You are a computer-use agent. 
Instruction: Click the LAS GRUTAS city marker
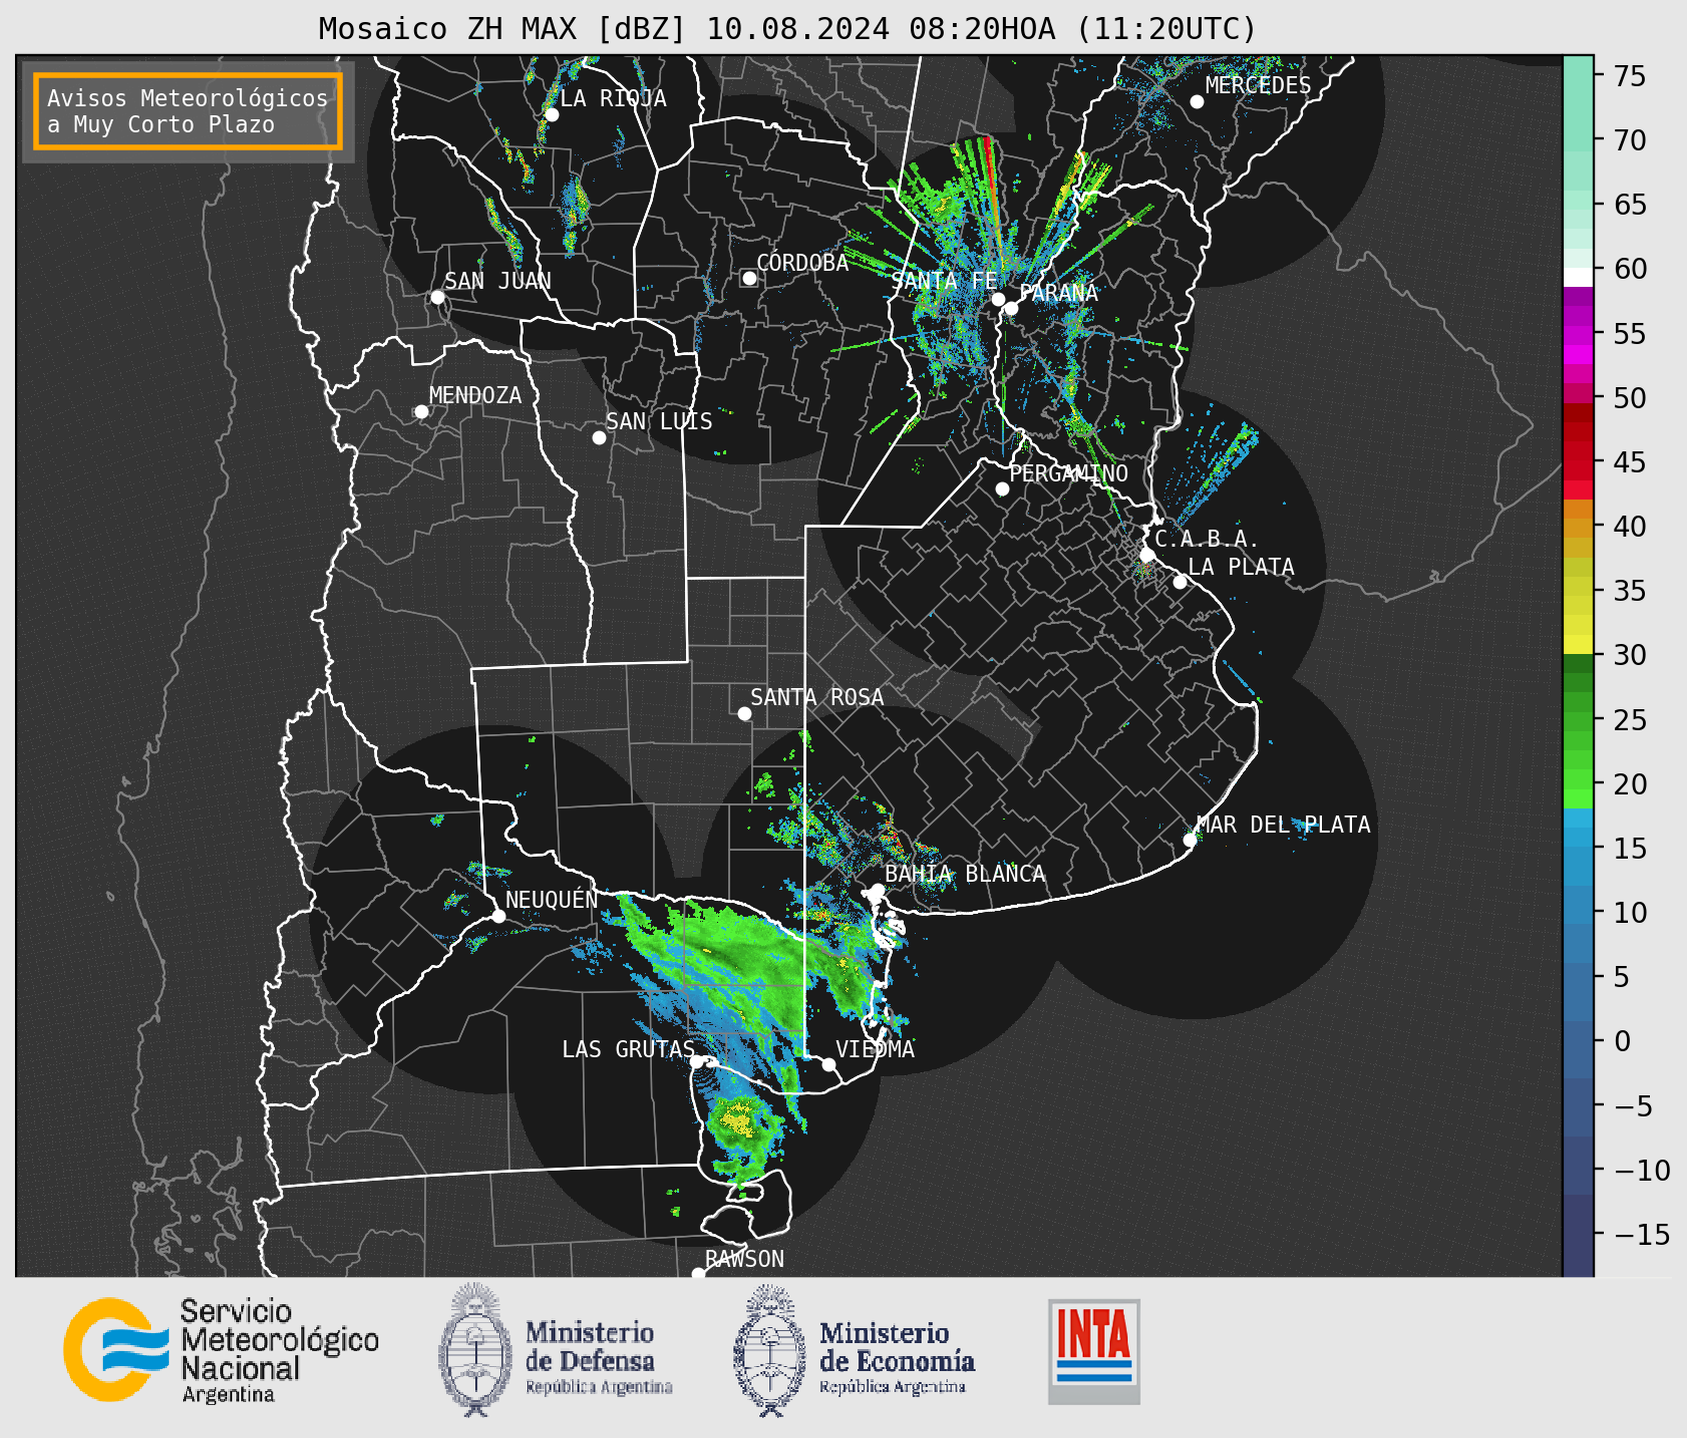[698, 1061]
